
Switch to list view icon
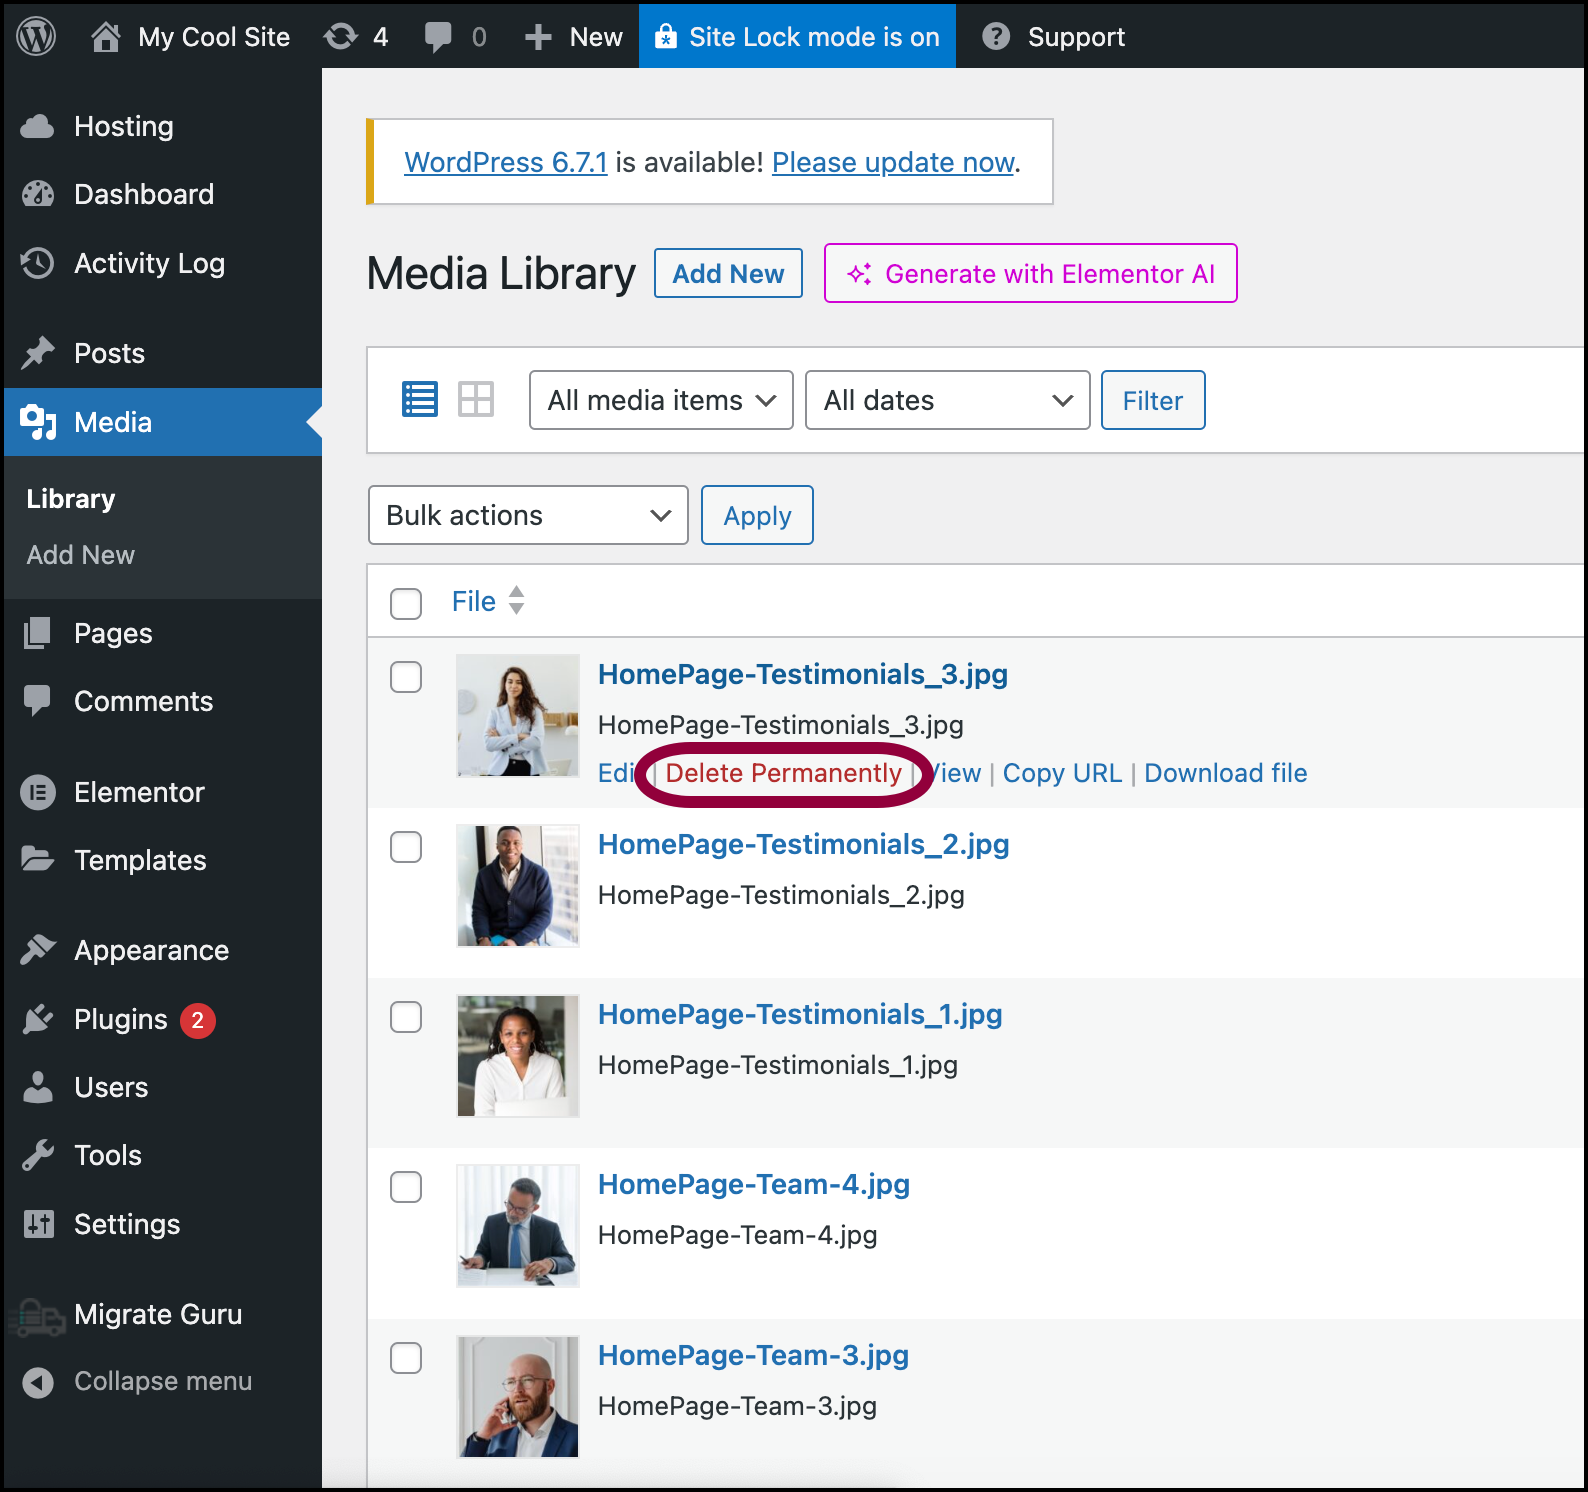click(x=420, y=399)
